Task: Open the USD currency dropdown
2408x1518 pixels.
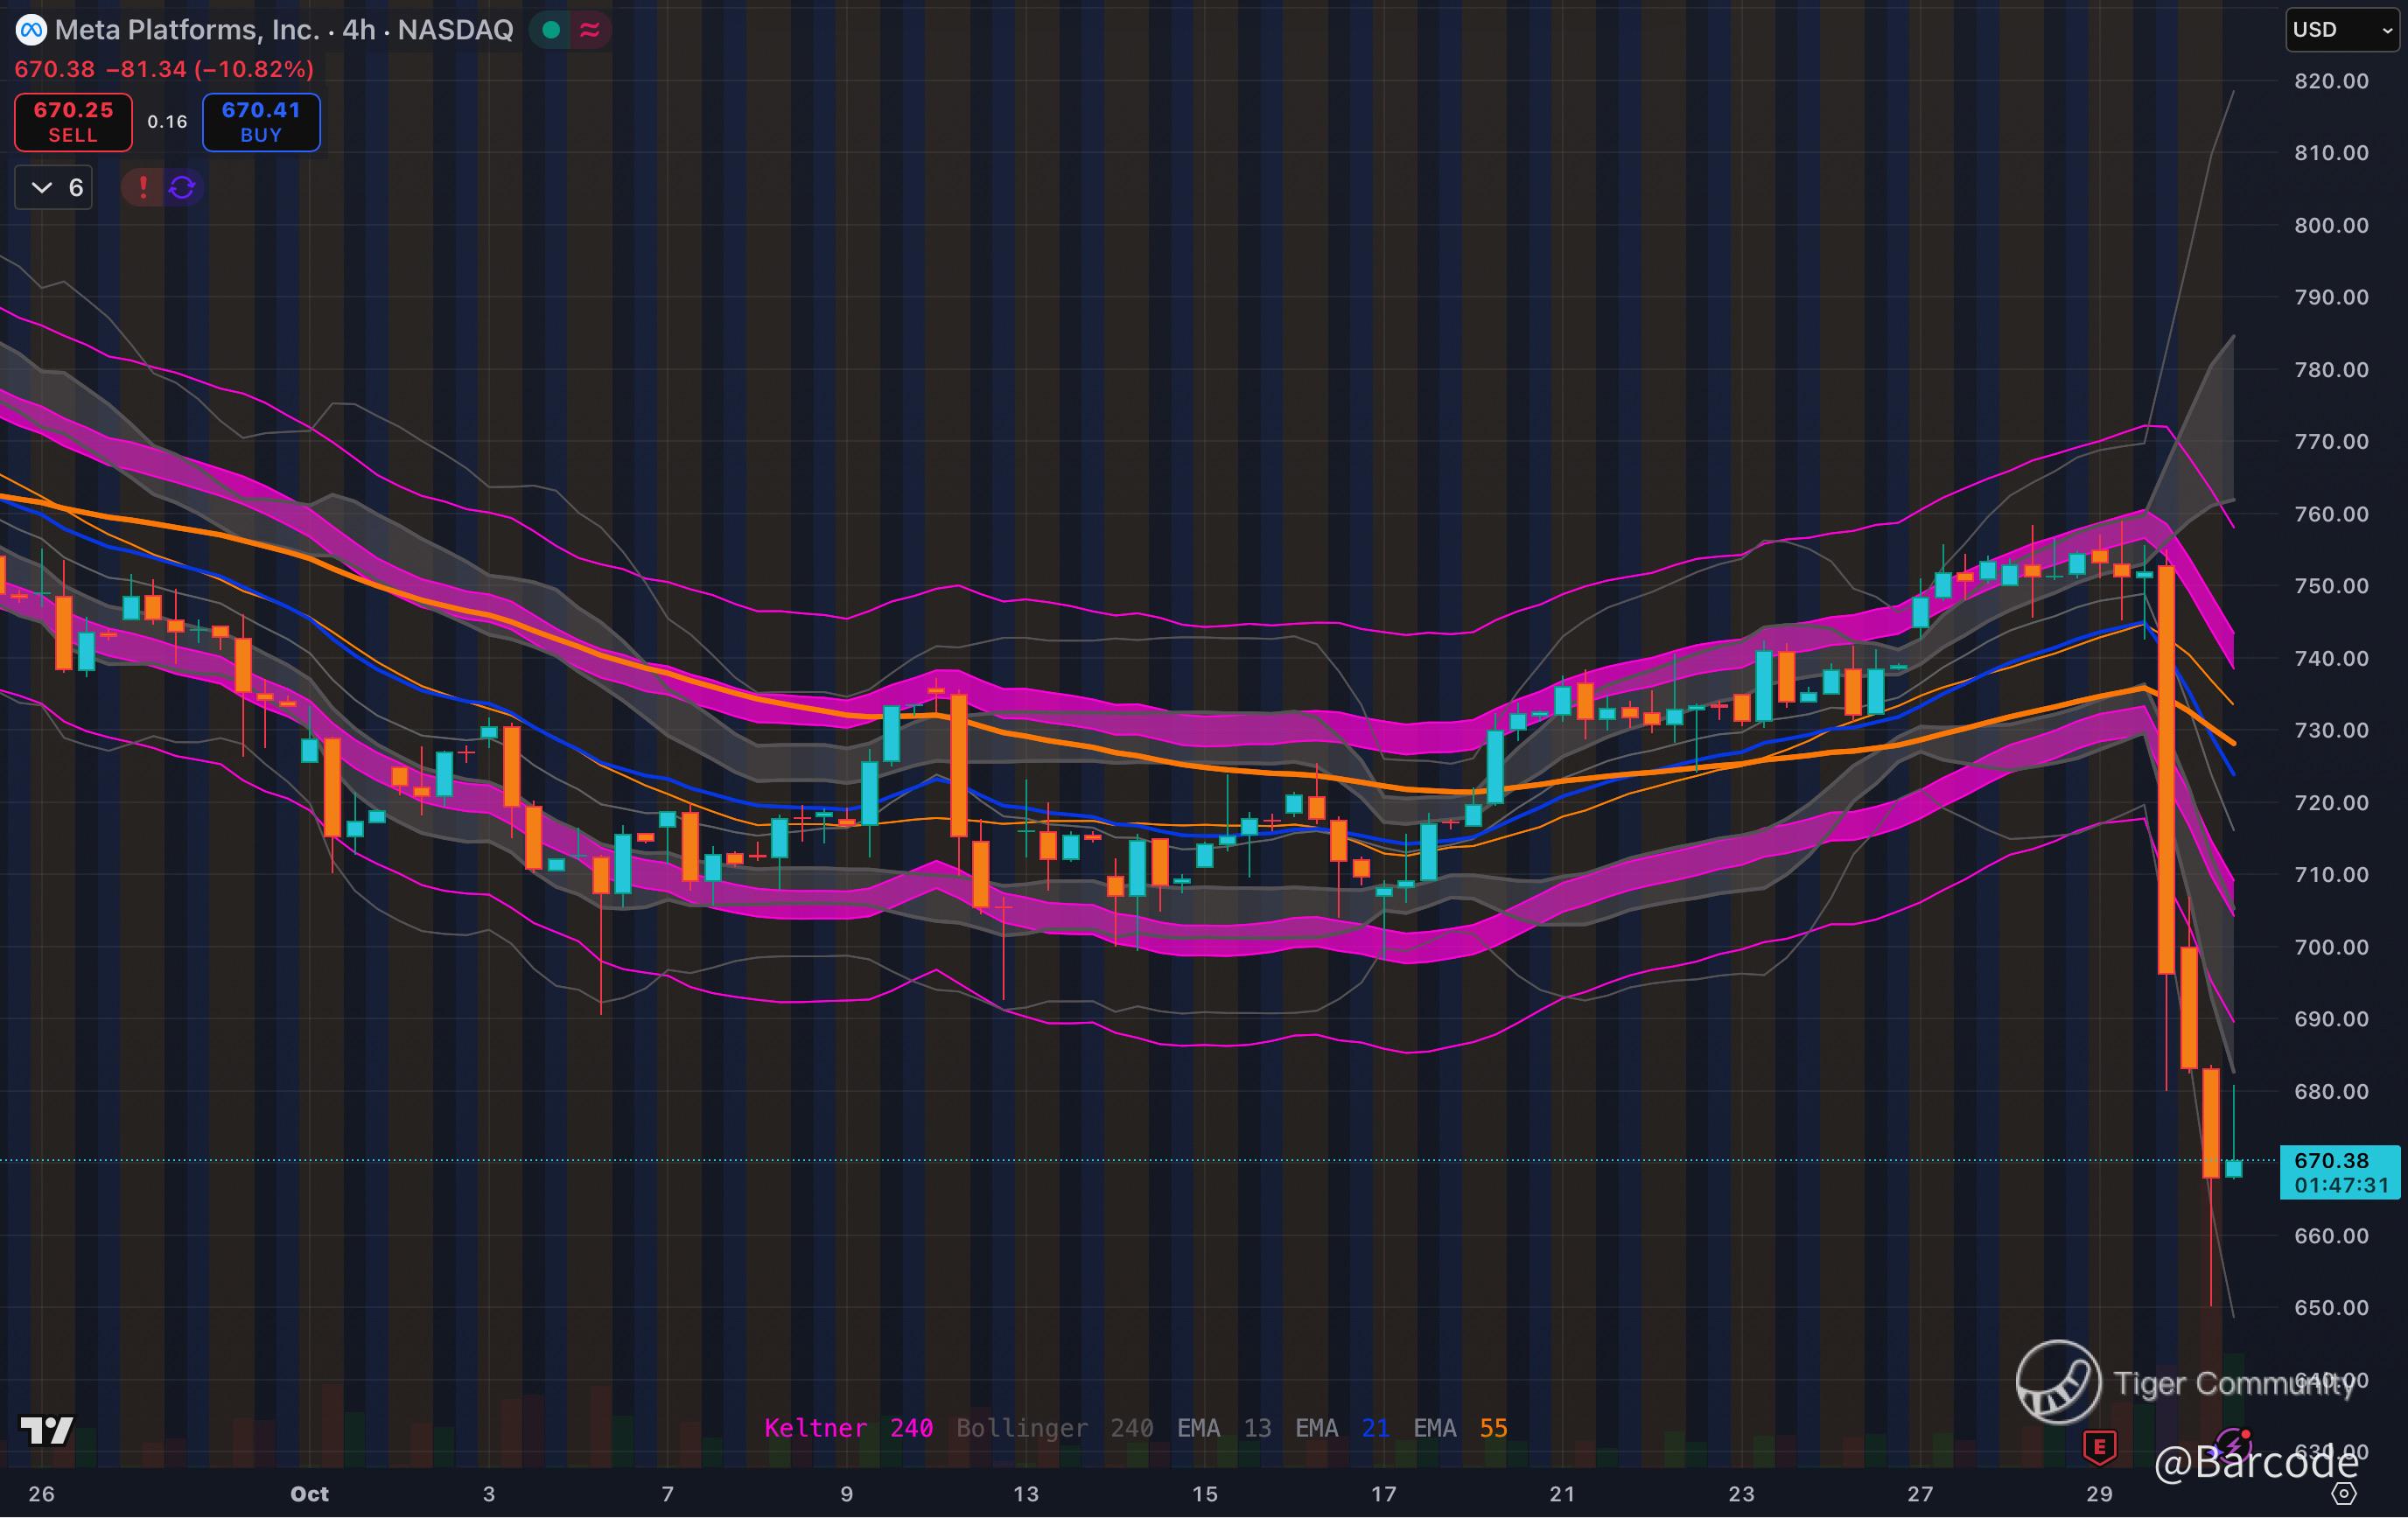Action: point(2341,30)
